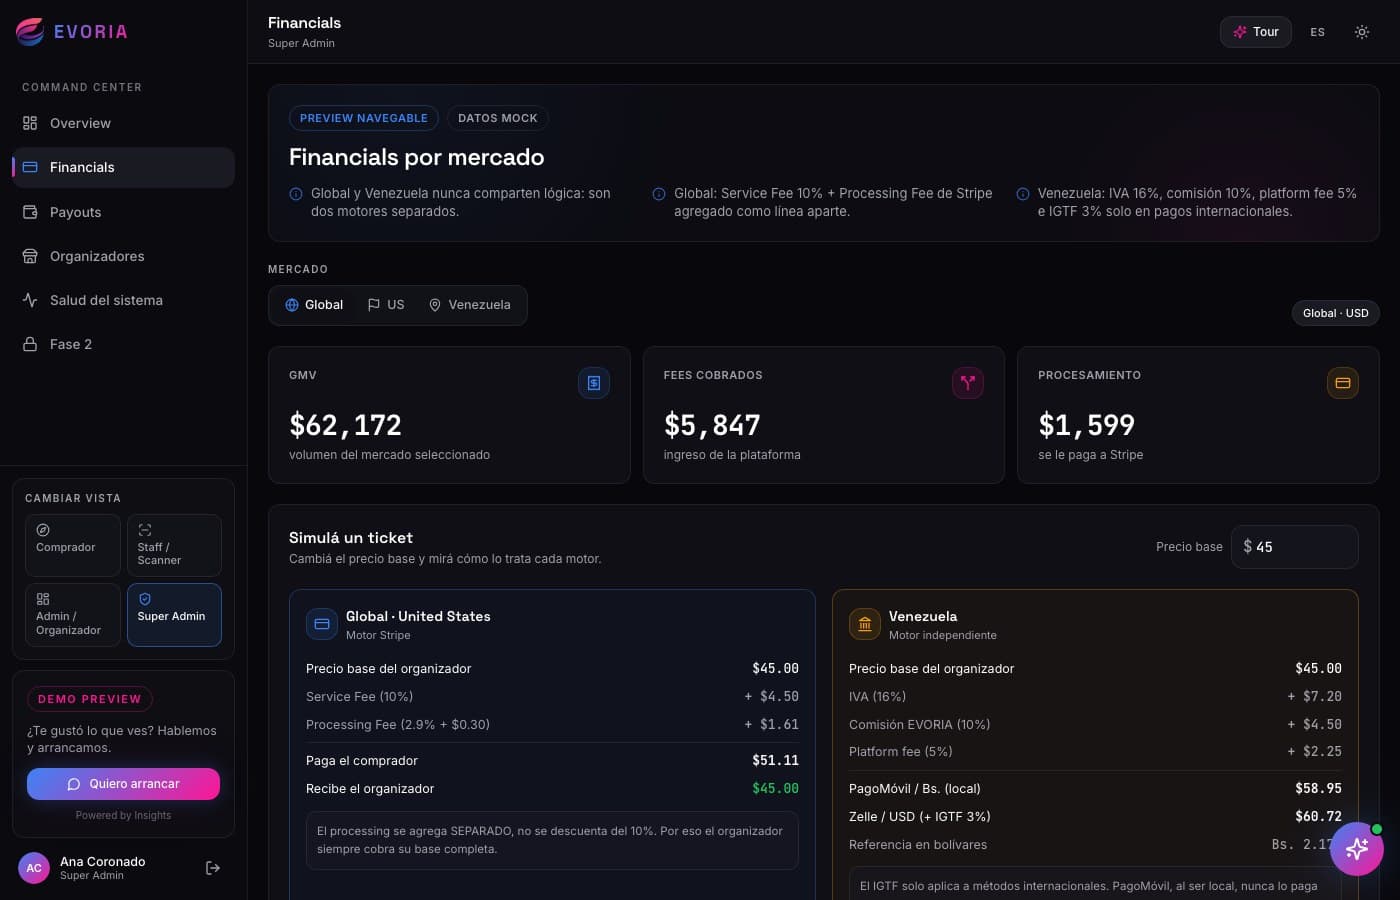Screen dimensions: 1400x900
Task: Click the IVA (16%) row label
Action: 878,697
